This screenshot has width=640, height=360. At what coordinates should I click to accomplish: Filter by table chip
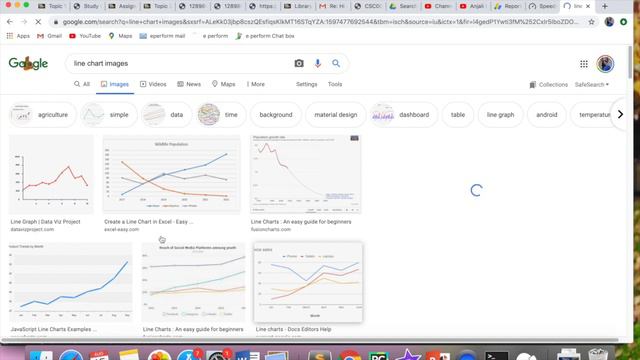458,115
